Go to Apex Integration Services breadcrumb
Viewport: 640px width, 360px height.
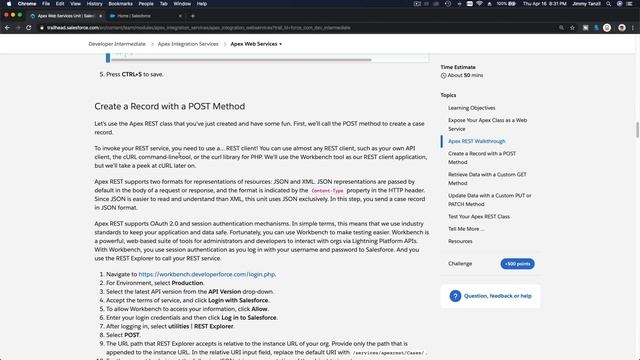[188, 44]
